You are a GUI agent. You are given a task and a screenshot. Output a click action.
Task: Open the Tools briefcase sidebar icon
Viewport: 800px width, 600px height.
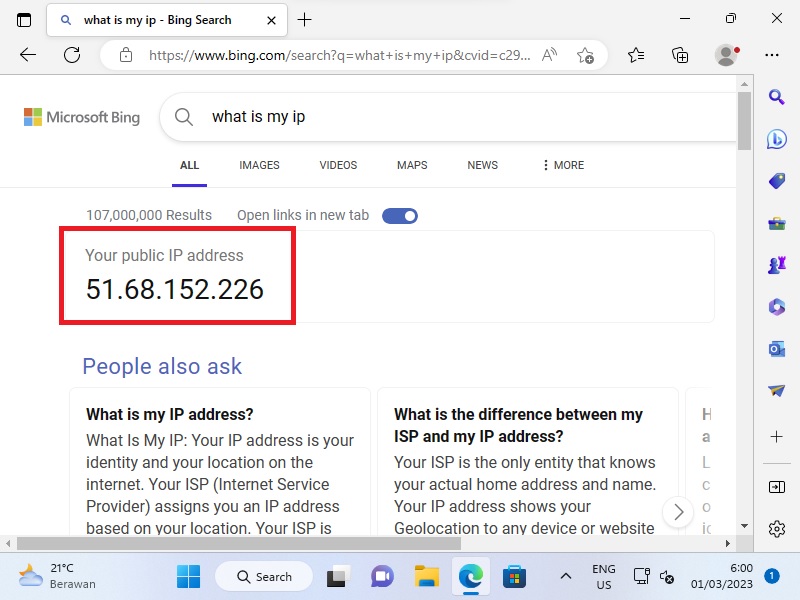tap(776, 224)
